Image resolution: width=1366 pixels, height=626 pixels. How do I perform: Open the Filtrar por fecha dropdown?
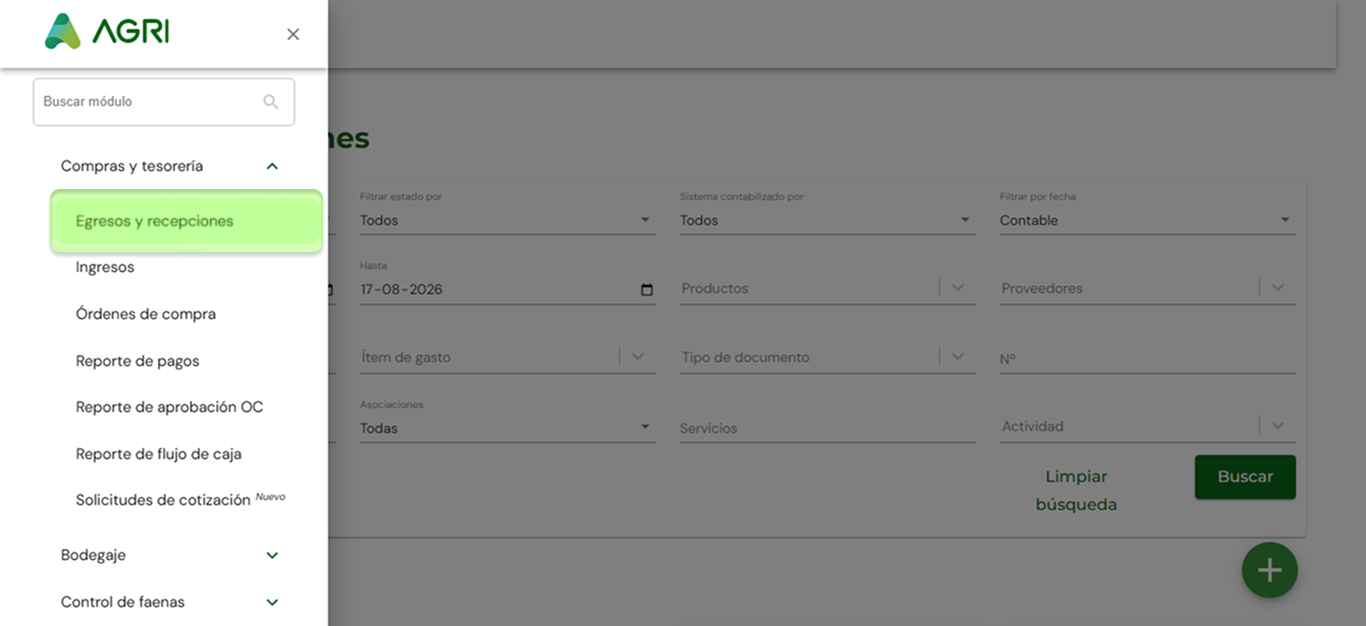[x=1148, y=220]
